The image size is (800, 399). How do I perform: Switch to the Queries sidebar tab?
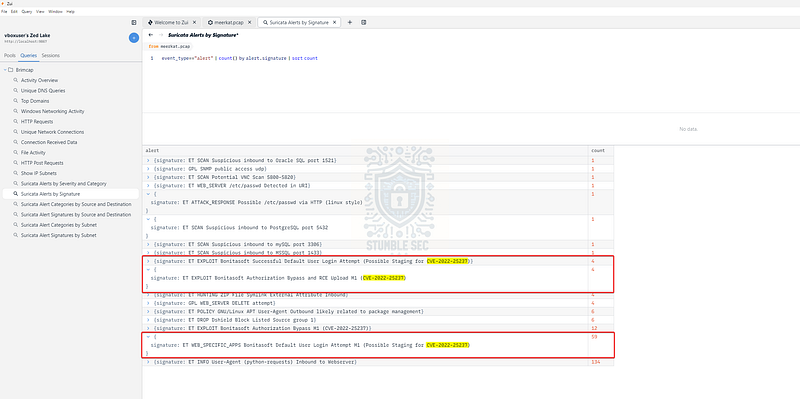click(29, 55)
